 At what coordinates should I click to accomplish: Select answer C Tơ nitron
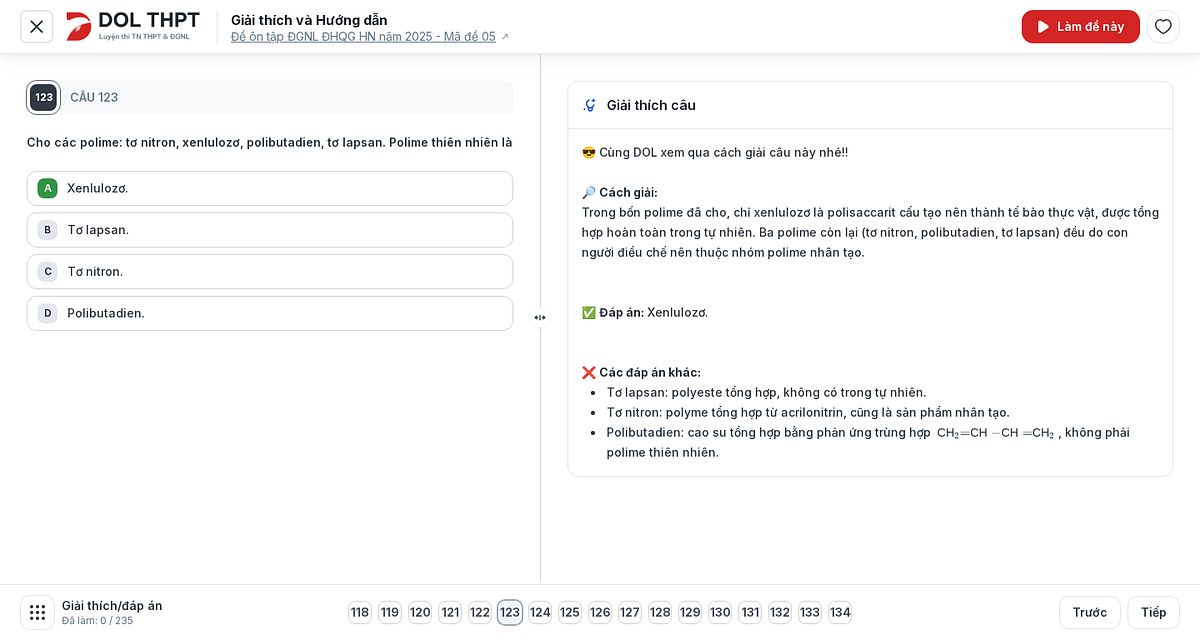tap(270, 272)
